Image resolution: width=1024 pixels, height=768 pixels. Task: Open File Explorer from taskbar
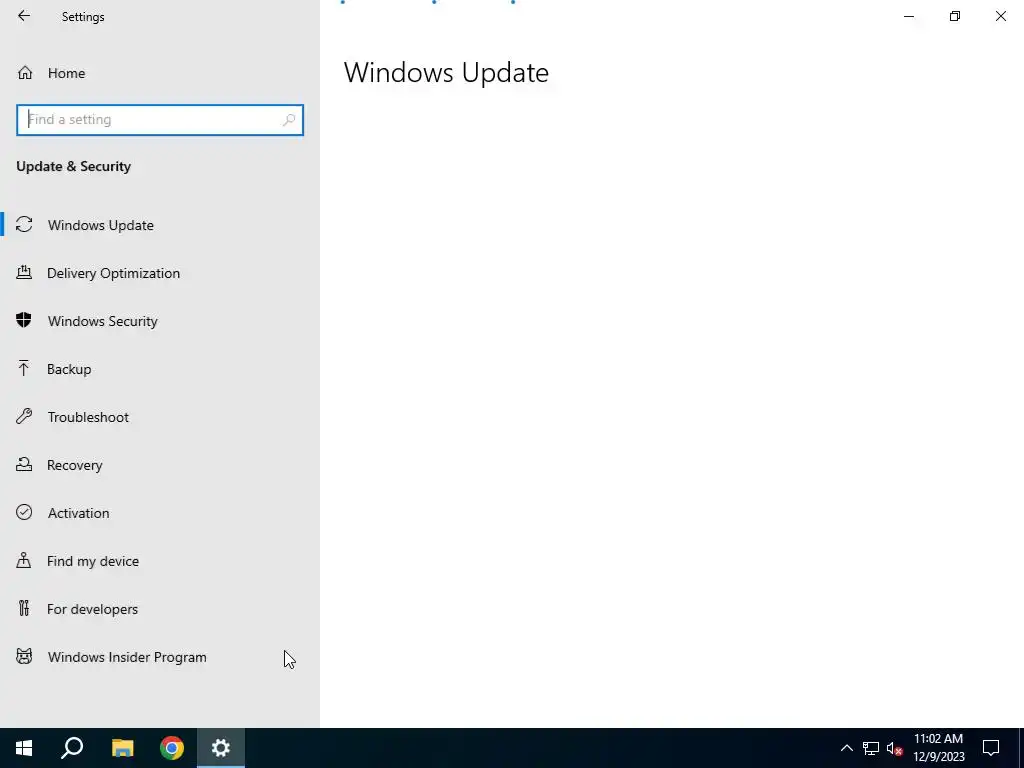click(122, 748)
